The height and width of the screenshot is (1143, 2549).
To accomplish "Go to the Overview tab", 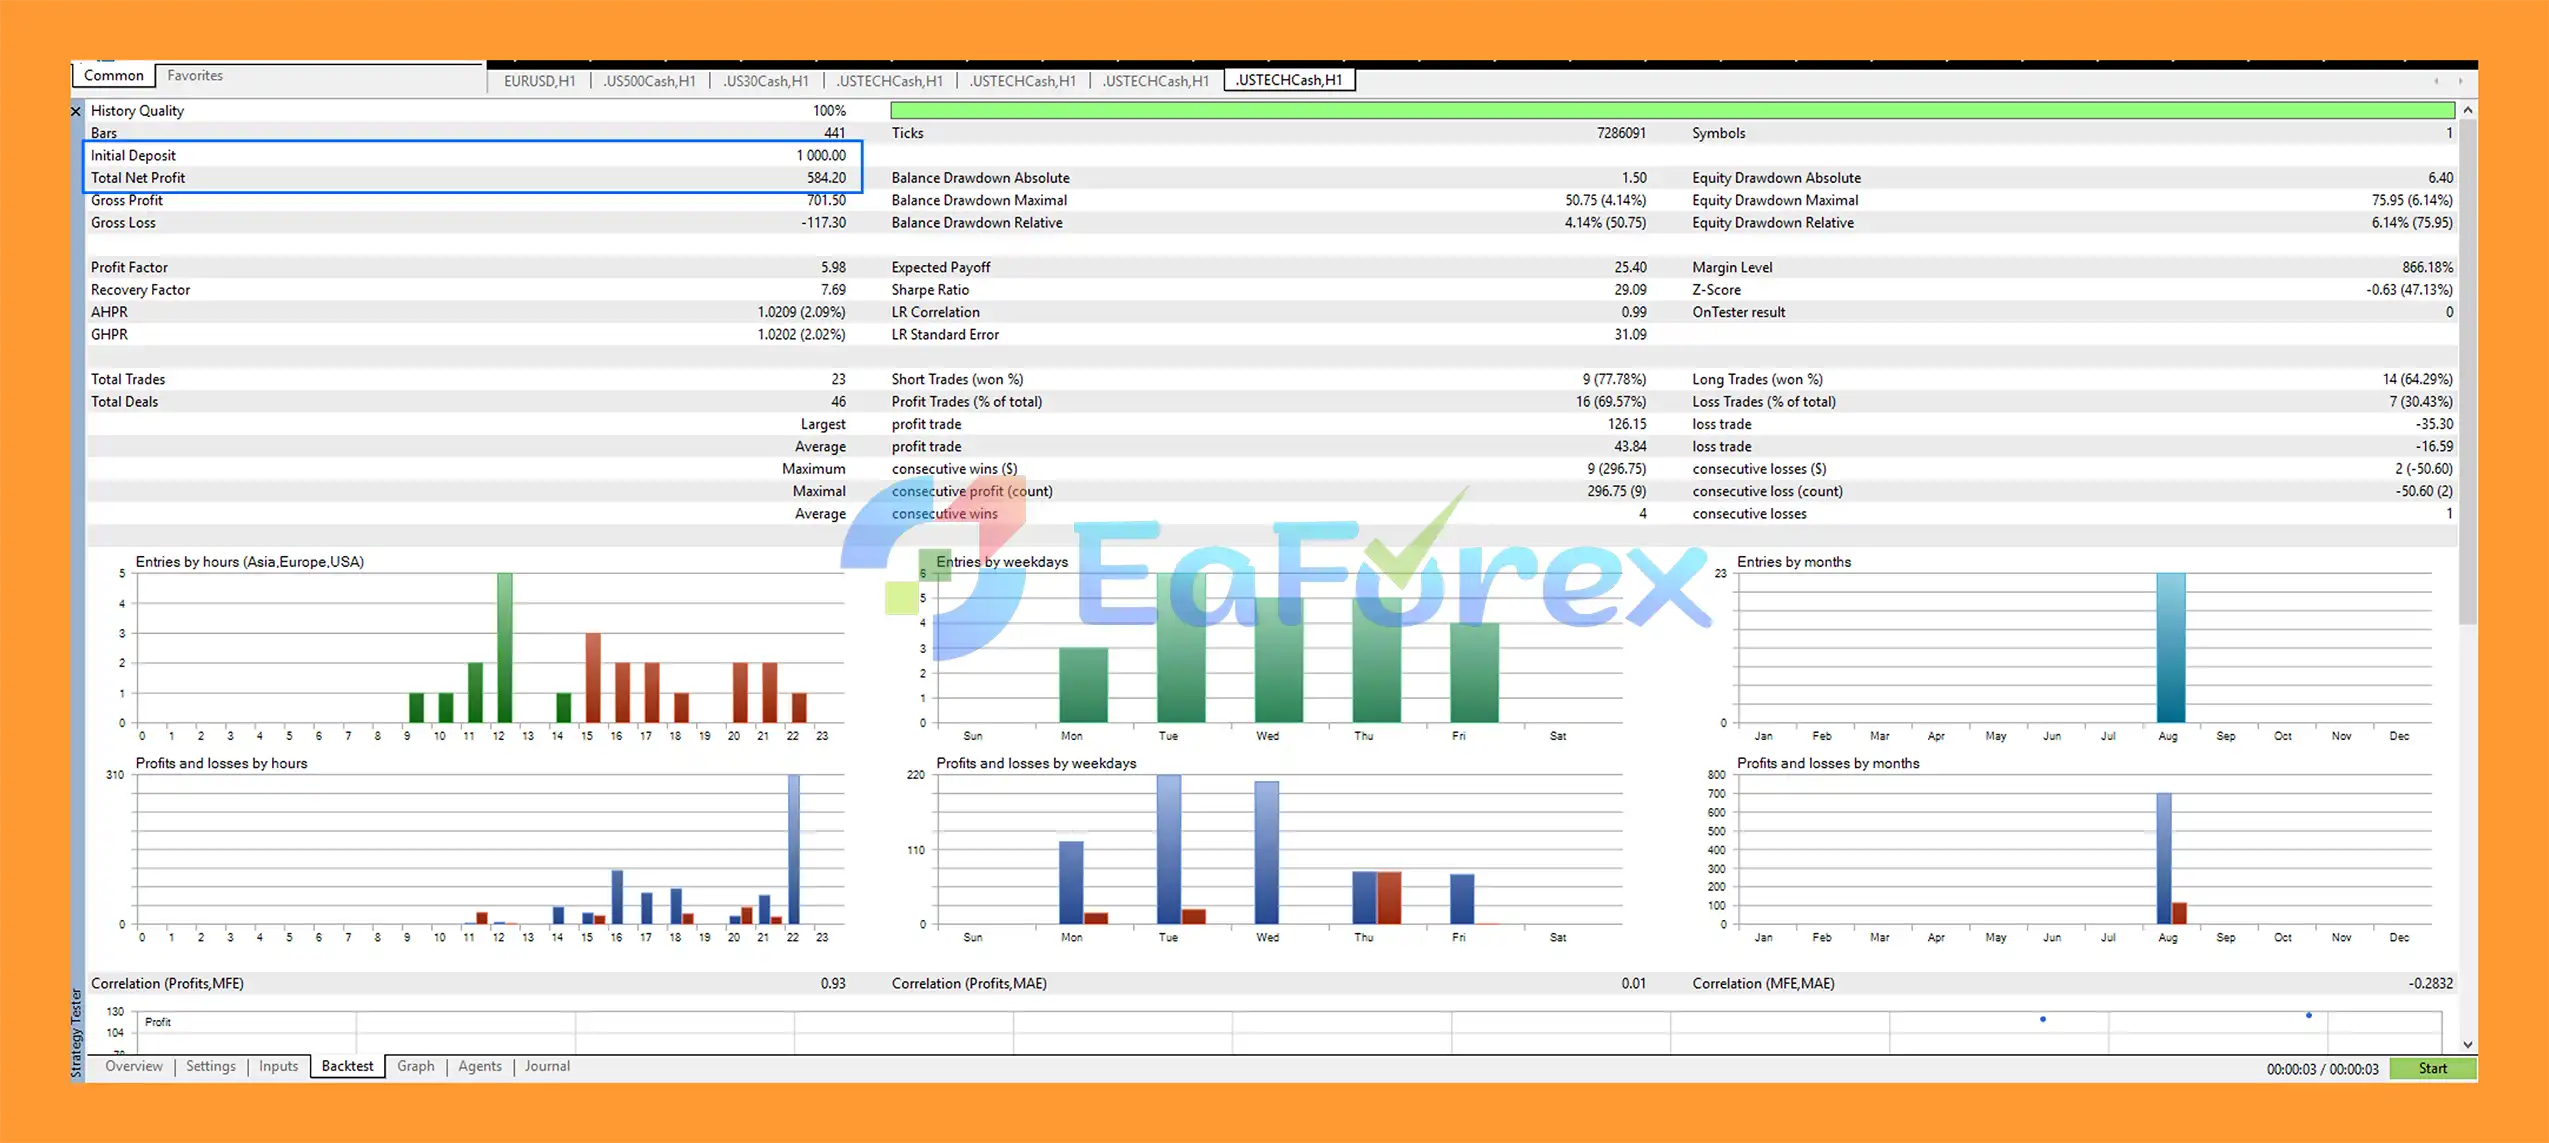I will coord(133,1066).
